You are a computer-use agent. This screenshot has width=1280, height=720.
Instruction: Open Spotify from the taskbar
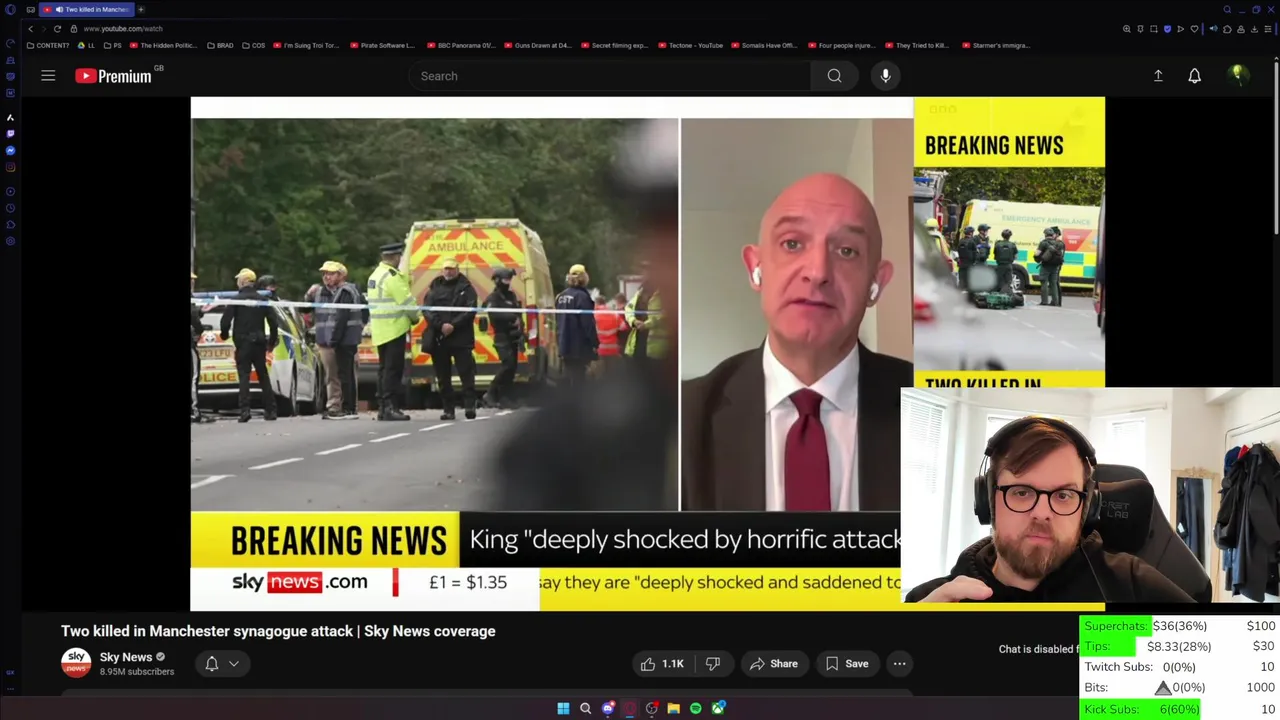point(695,708)
